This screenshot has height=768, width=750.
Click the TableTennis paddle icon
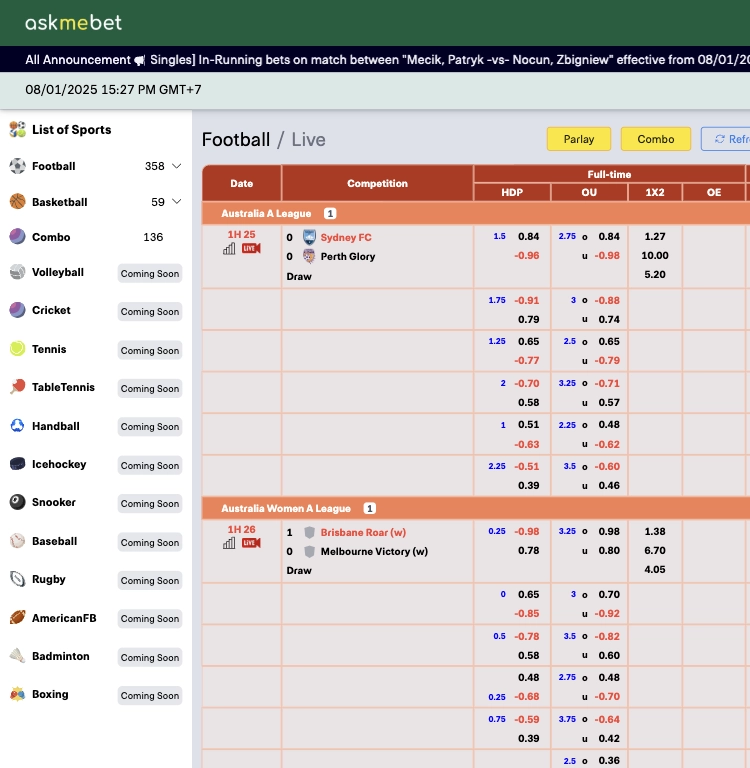coord(18,387)
